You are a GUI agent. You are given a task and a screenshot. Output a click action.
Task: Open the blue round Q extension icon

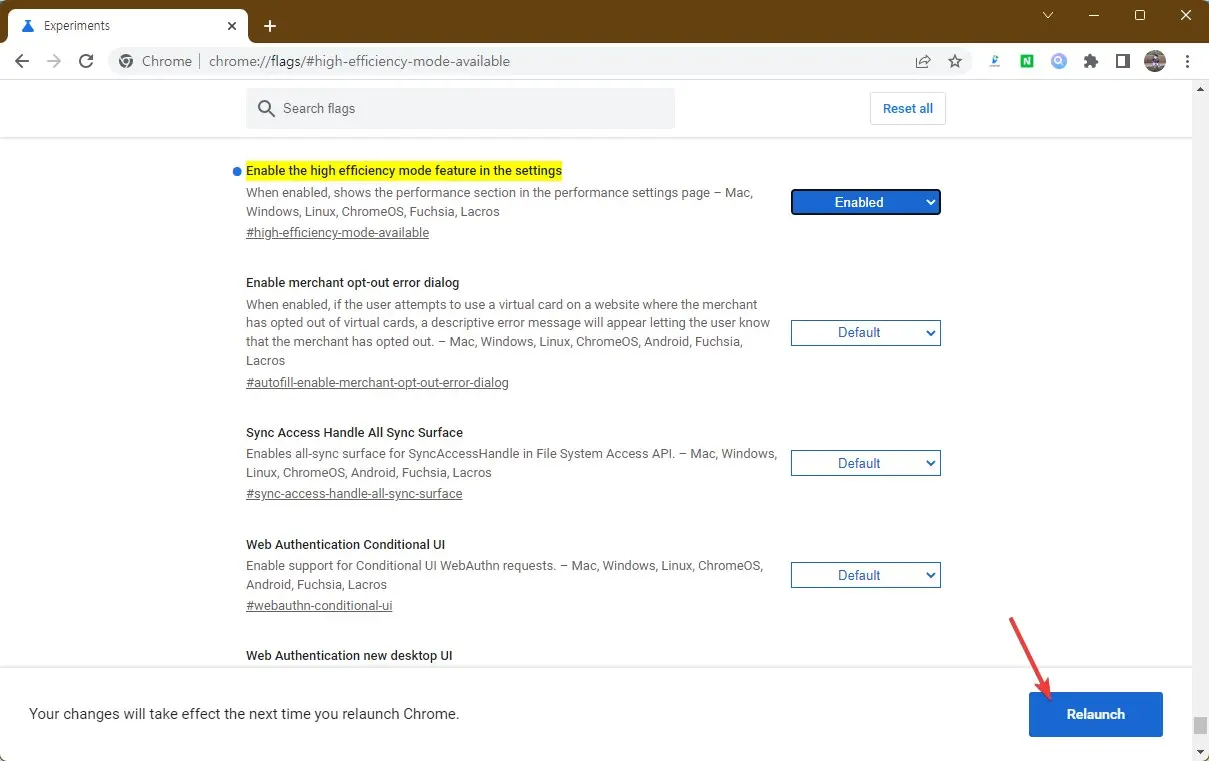point(1059,61)
